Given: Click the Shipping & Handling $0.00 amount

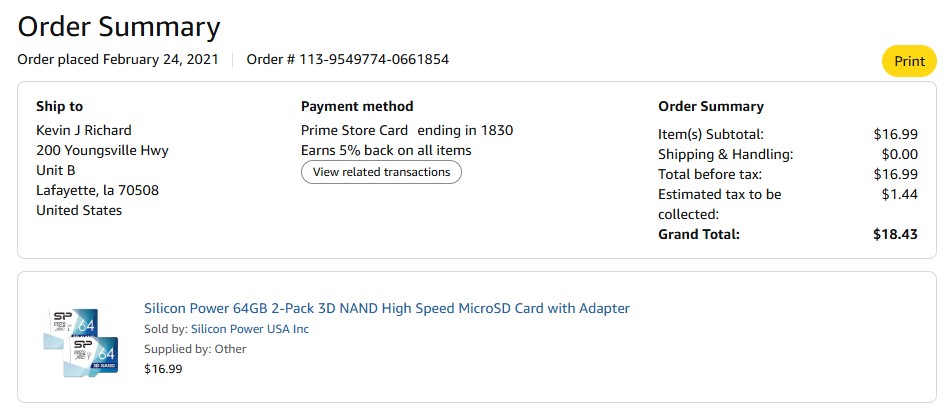Looking at the screenshot, I should (x=899, y=154).
